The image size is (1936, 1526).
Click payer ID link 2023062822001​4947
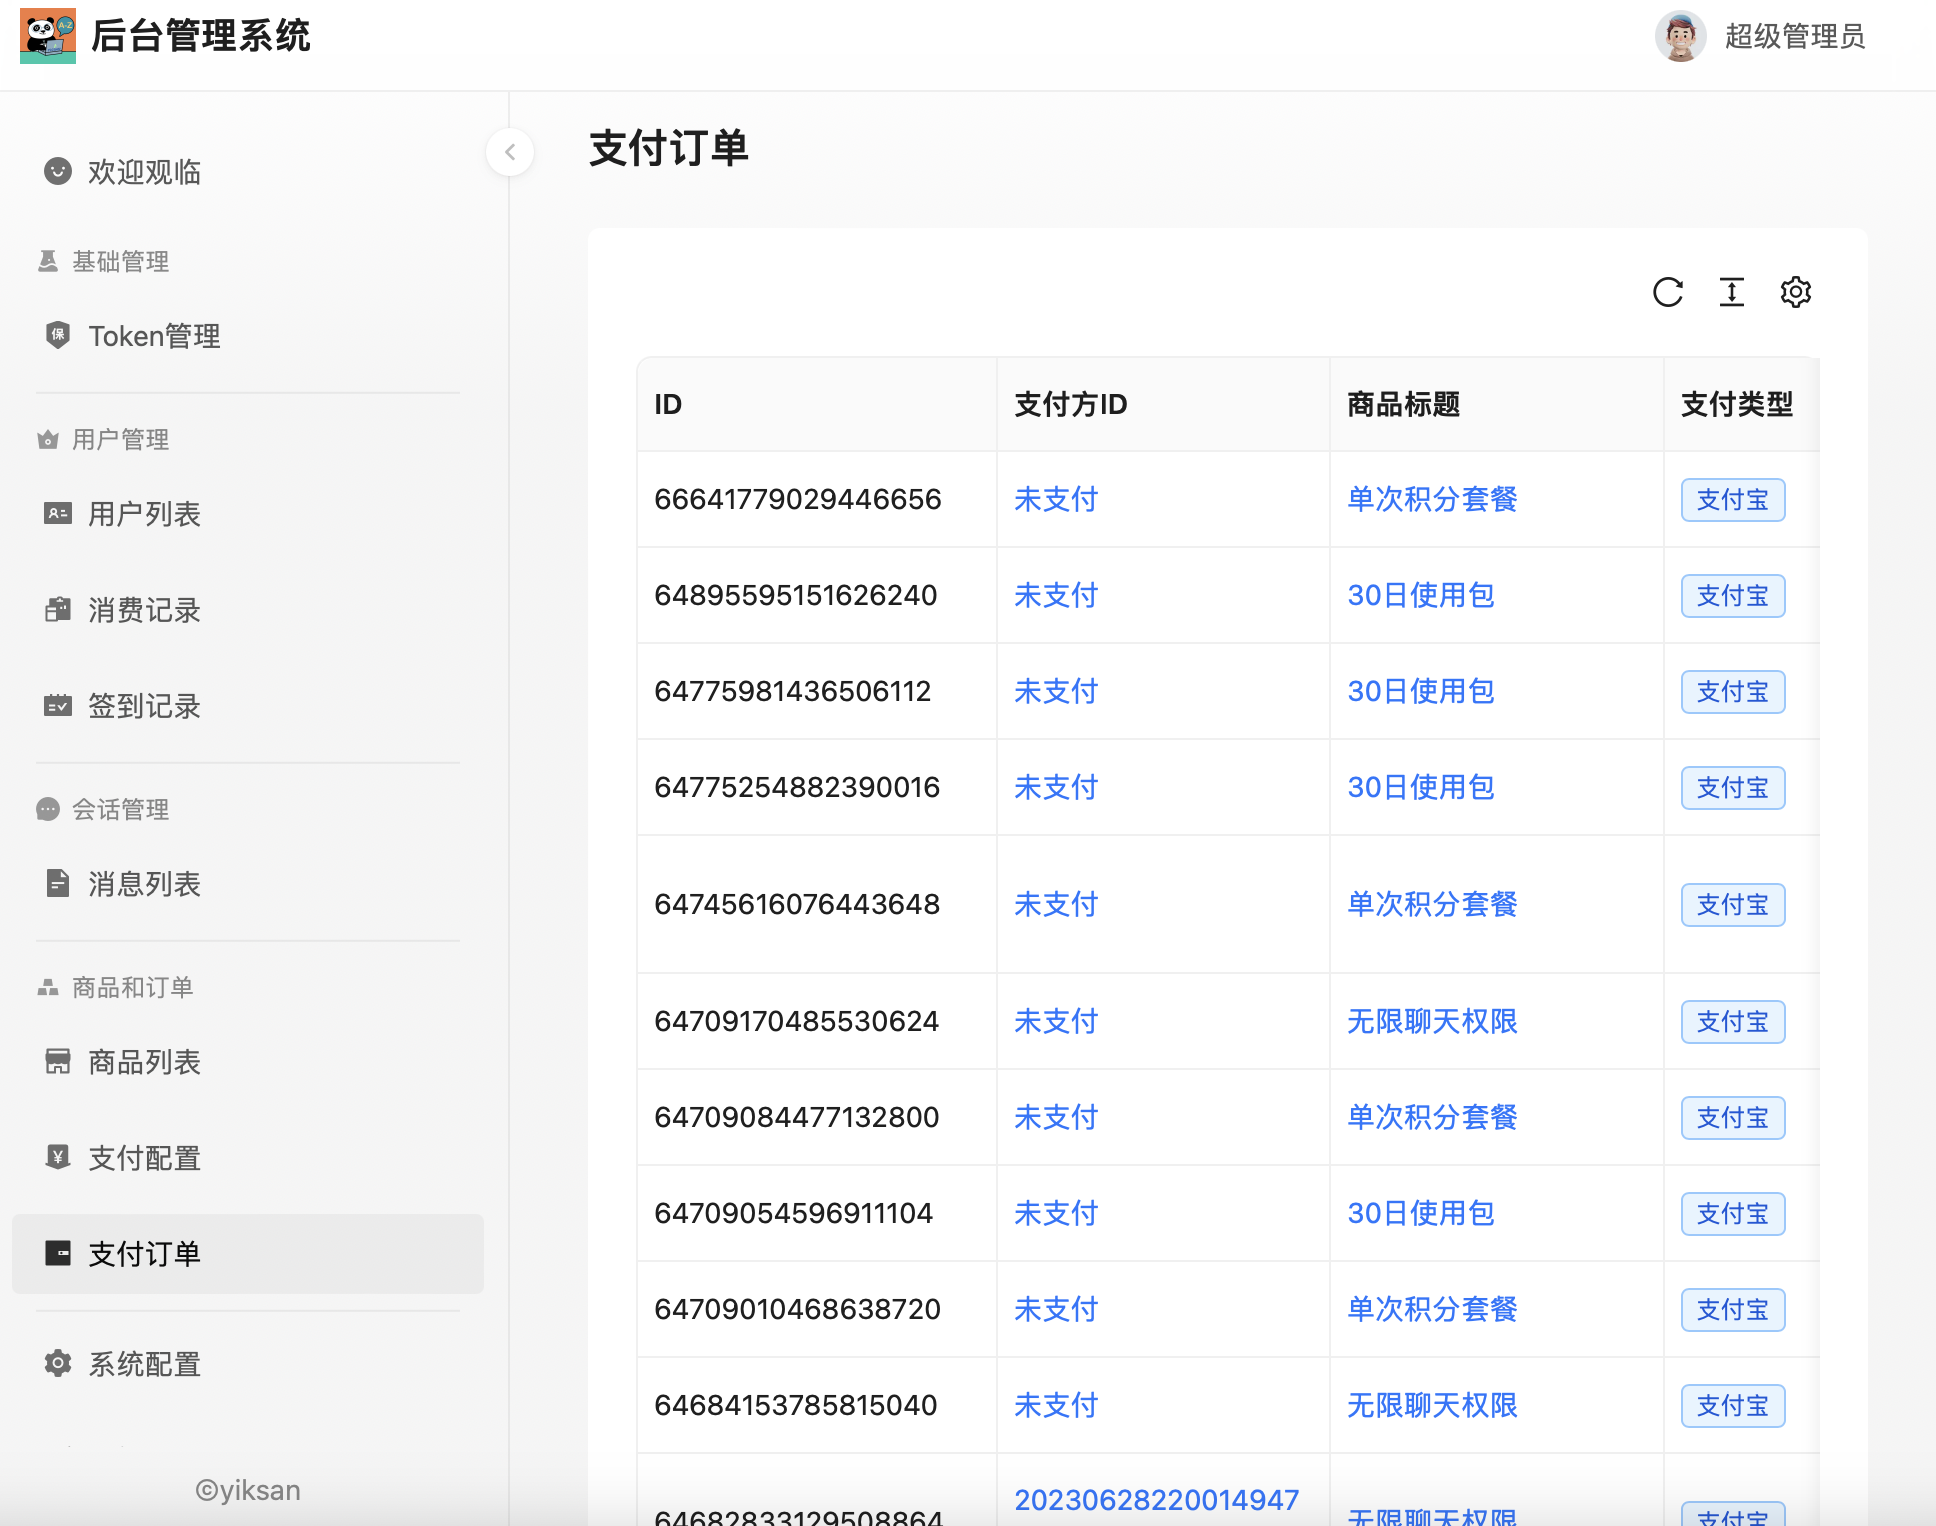click(x=1157, y=1500)
